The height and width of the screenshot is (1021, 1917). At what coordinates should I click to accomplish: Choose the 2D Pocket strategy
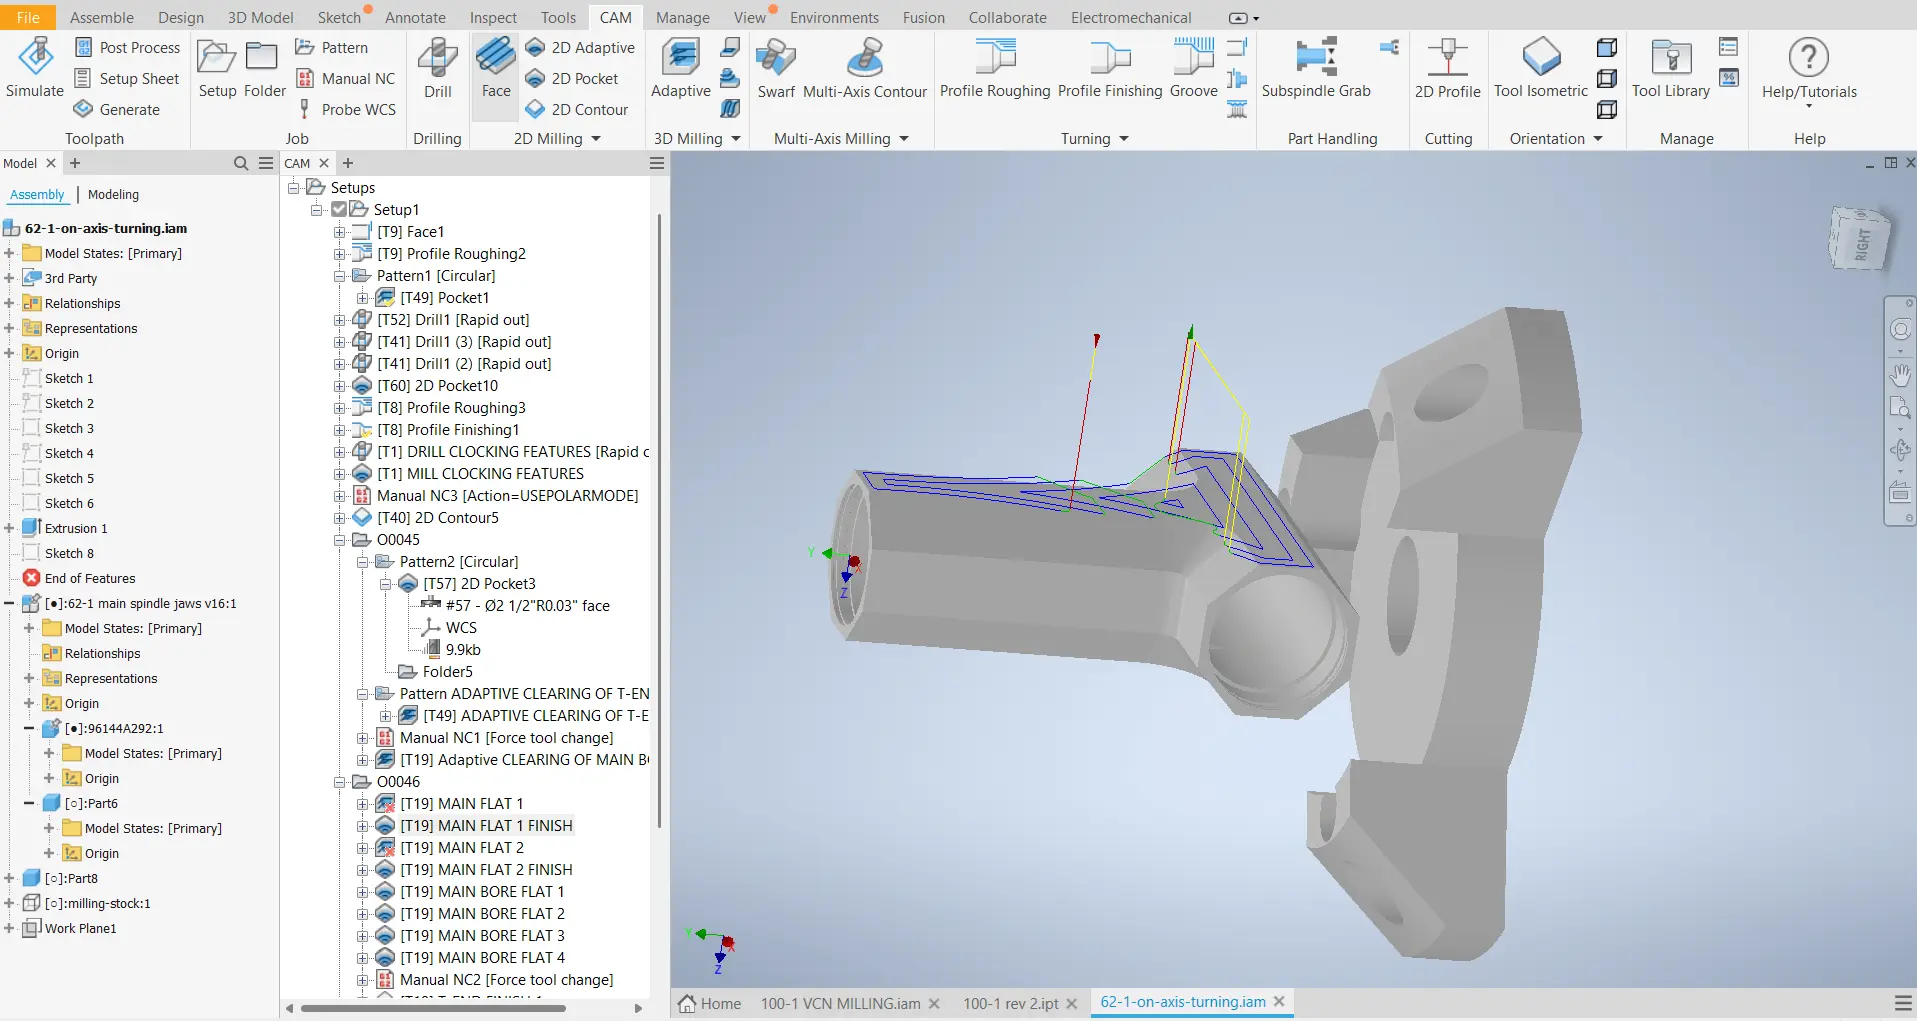click(x=572, y=78)
